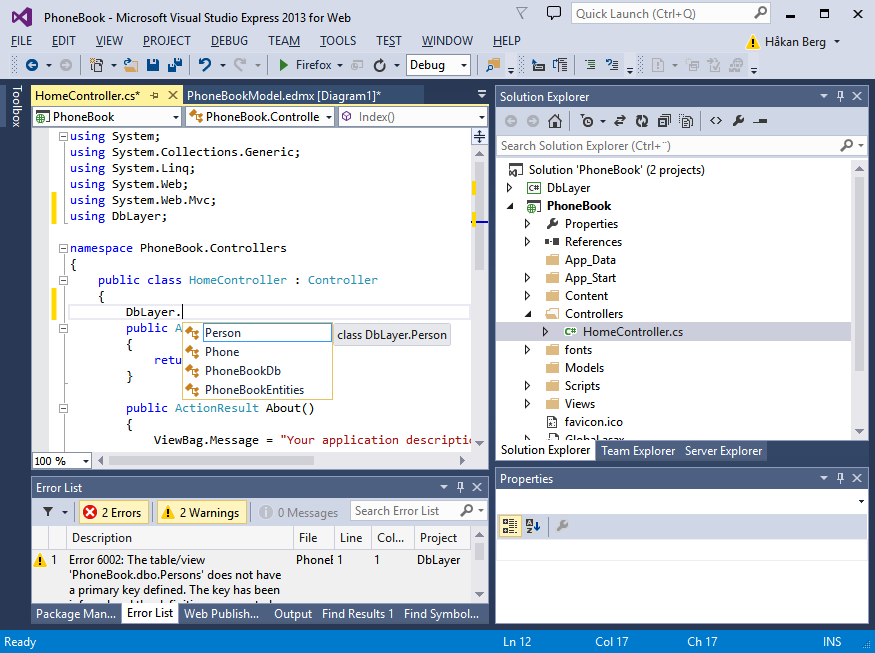Click the Håkan Berg account name
This screenshot has height=653, width=875.
[x=795, y=42]
